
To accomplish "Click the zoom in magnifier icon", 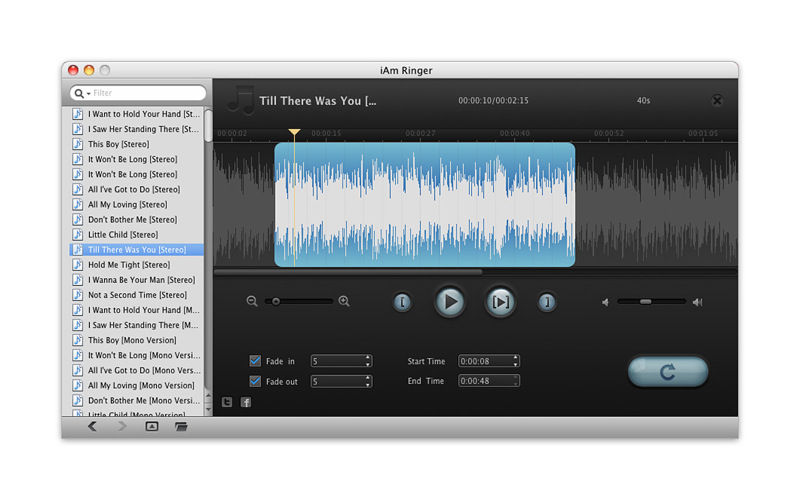I will 344,301.
